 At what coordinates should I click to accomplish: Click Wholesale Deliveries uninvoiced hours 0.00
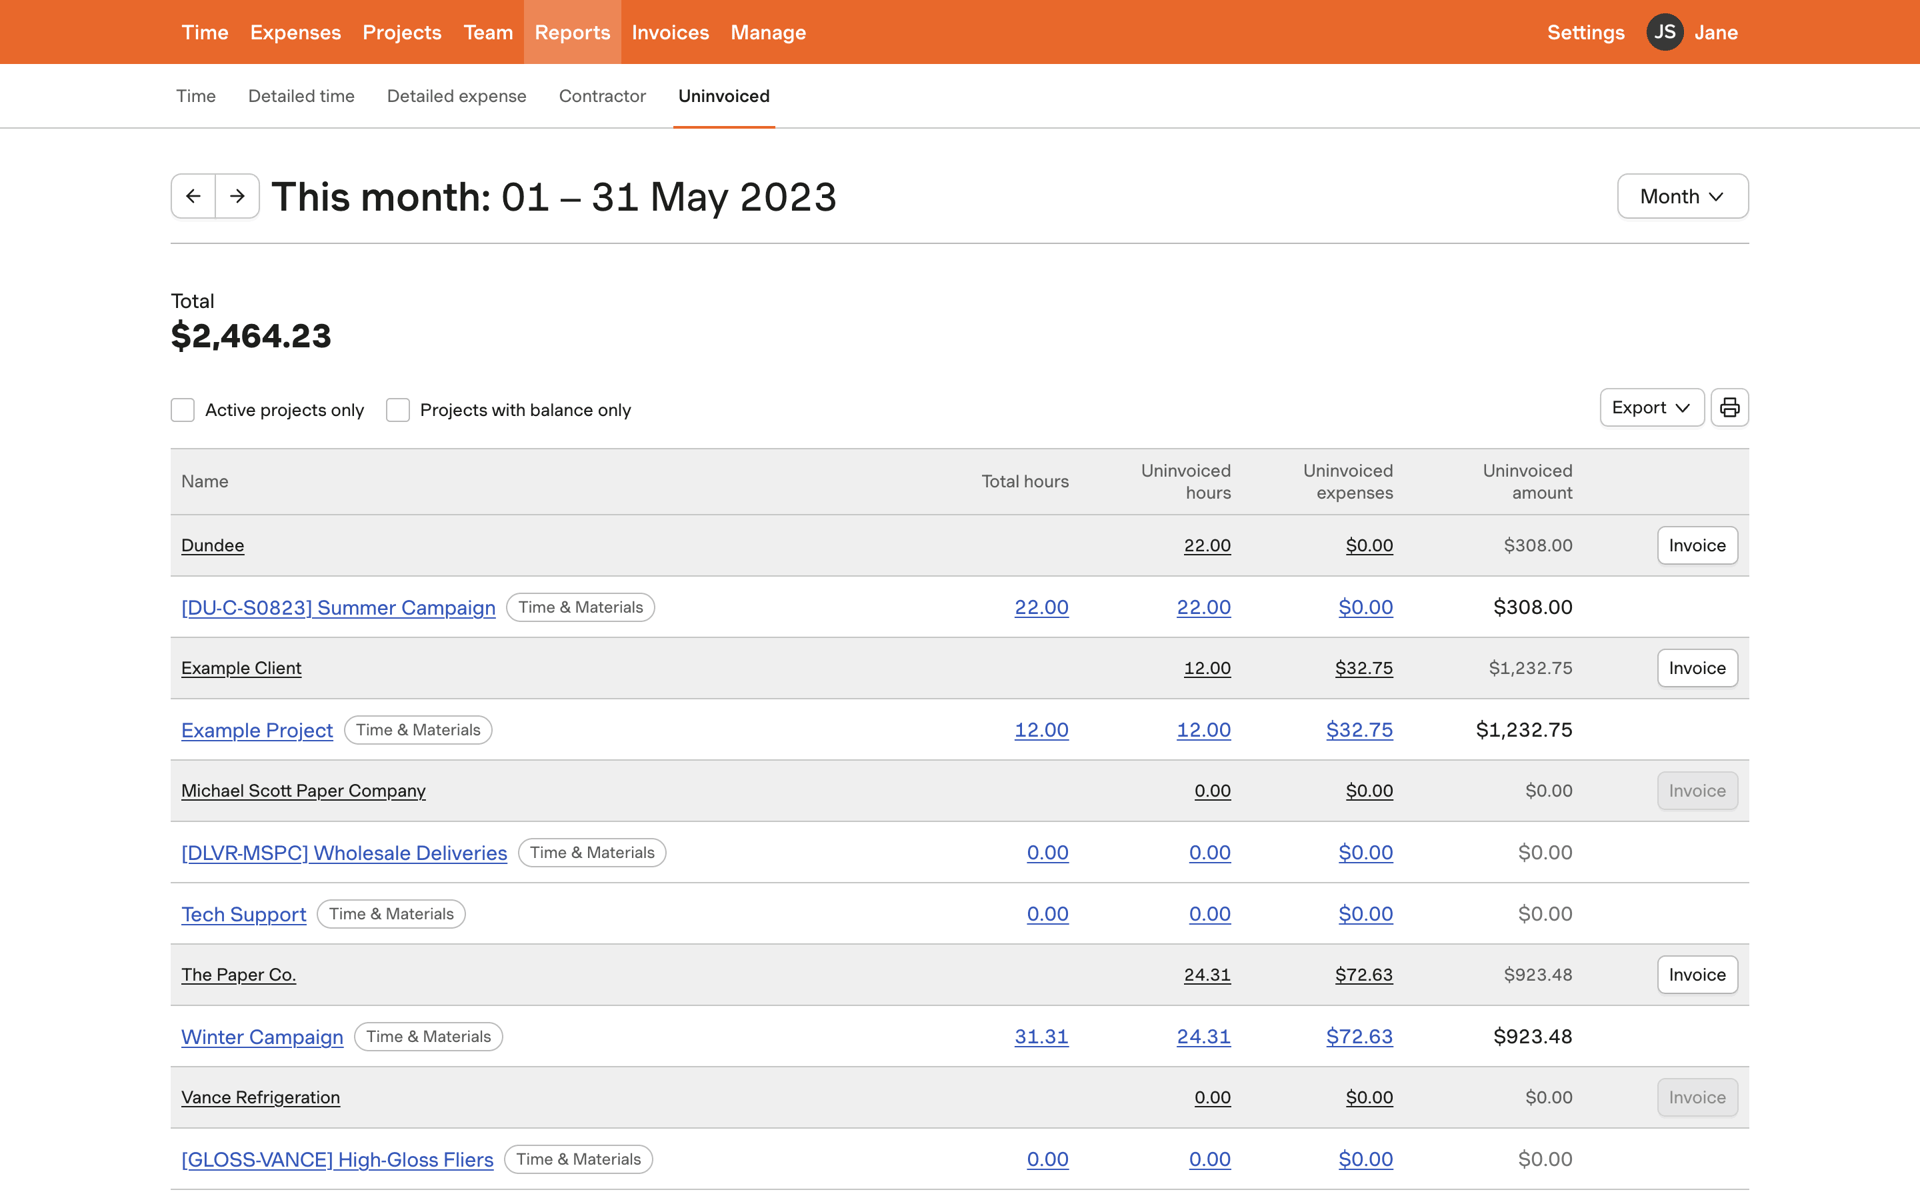click(x=1209, y=853)
